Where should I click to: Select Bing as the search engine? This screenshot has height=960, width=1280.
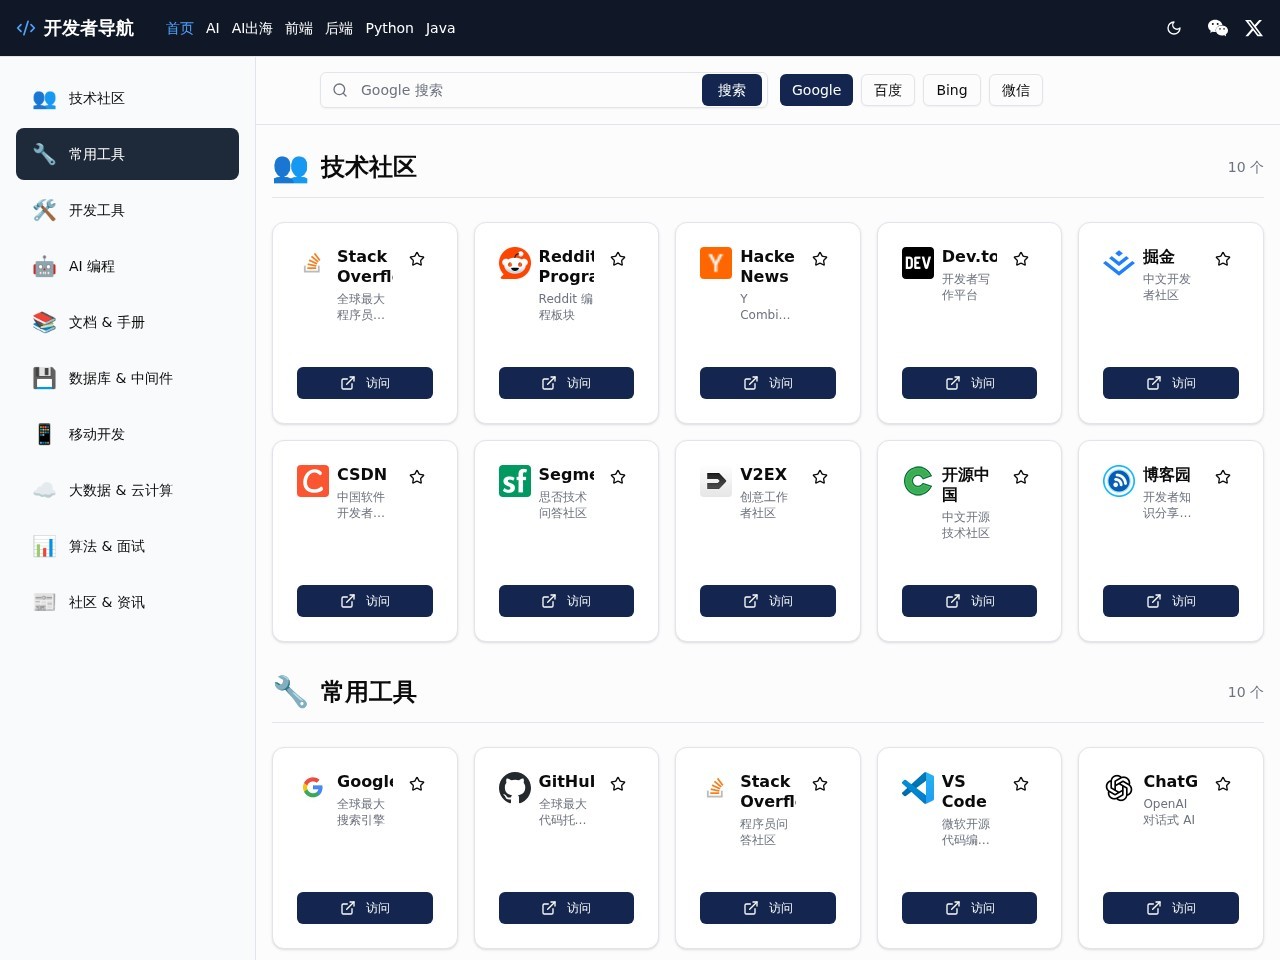pyautogui.click(x=951, y=90)
